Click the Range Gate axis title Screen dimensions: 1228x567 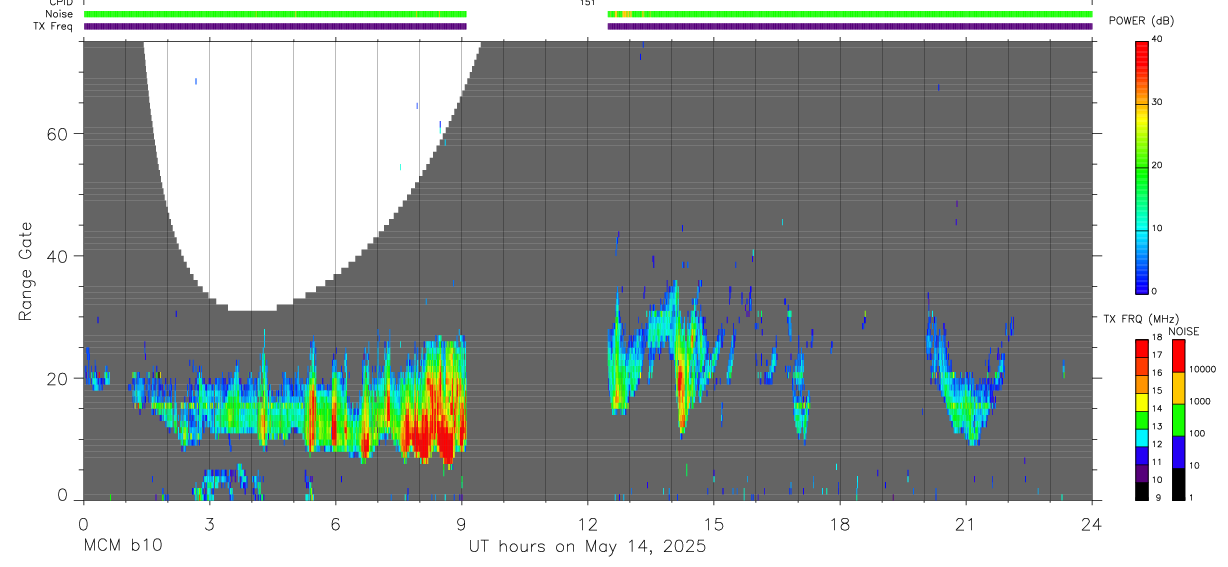pos(26,272)
